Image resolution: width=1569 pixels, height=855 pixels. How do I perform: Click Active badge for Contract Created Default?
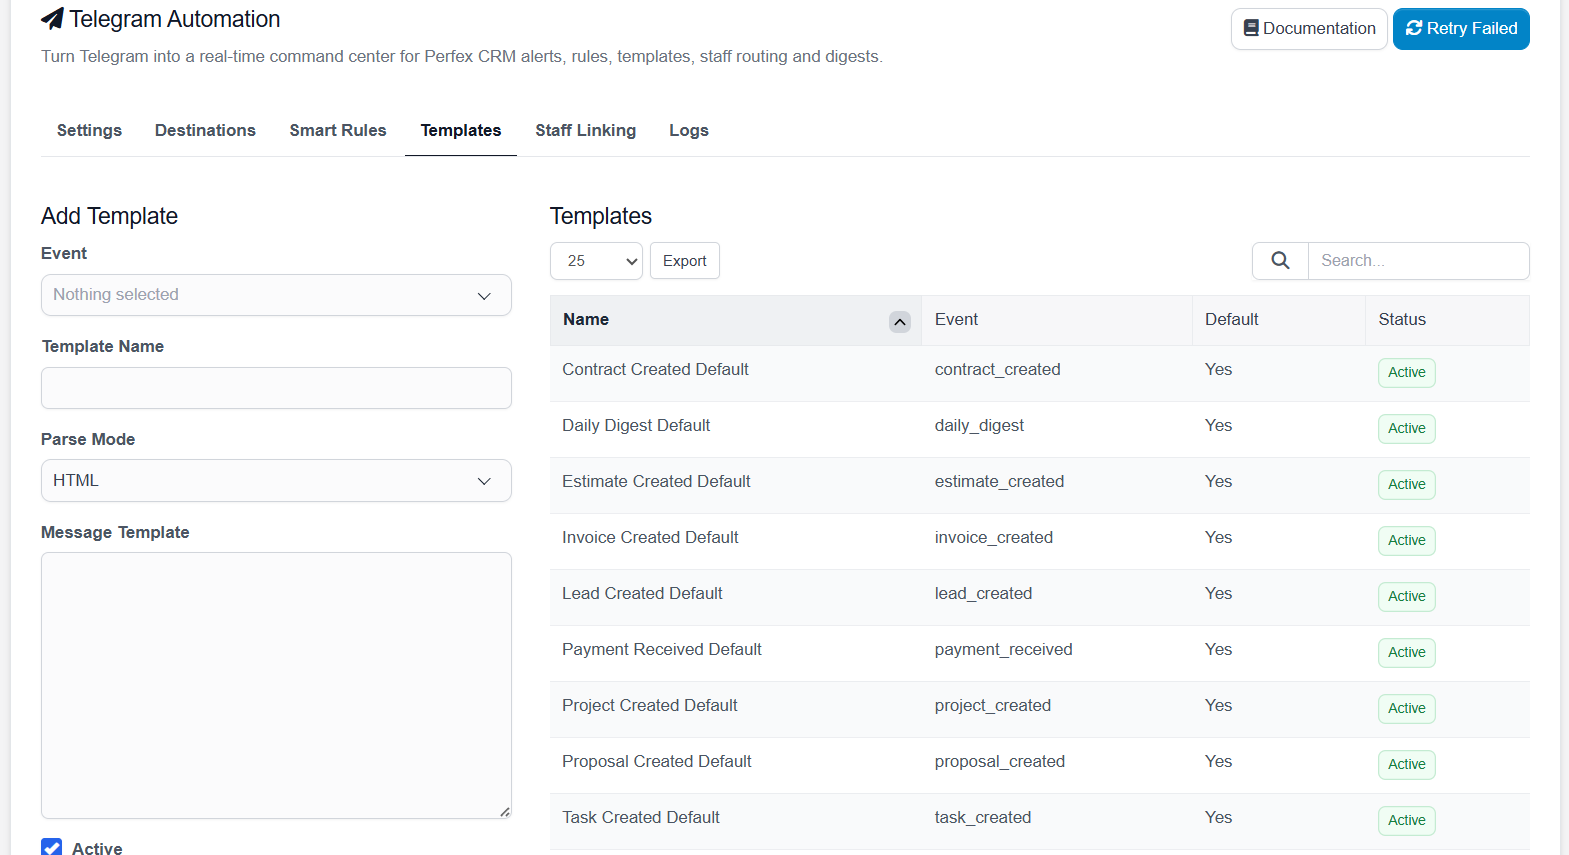1407,373
